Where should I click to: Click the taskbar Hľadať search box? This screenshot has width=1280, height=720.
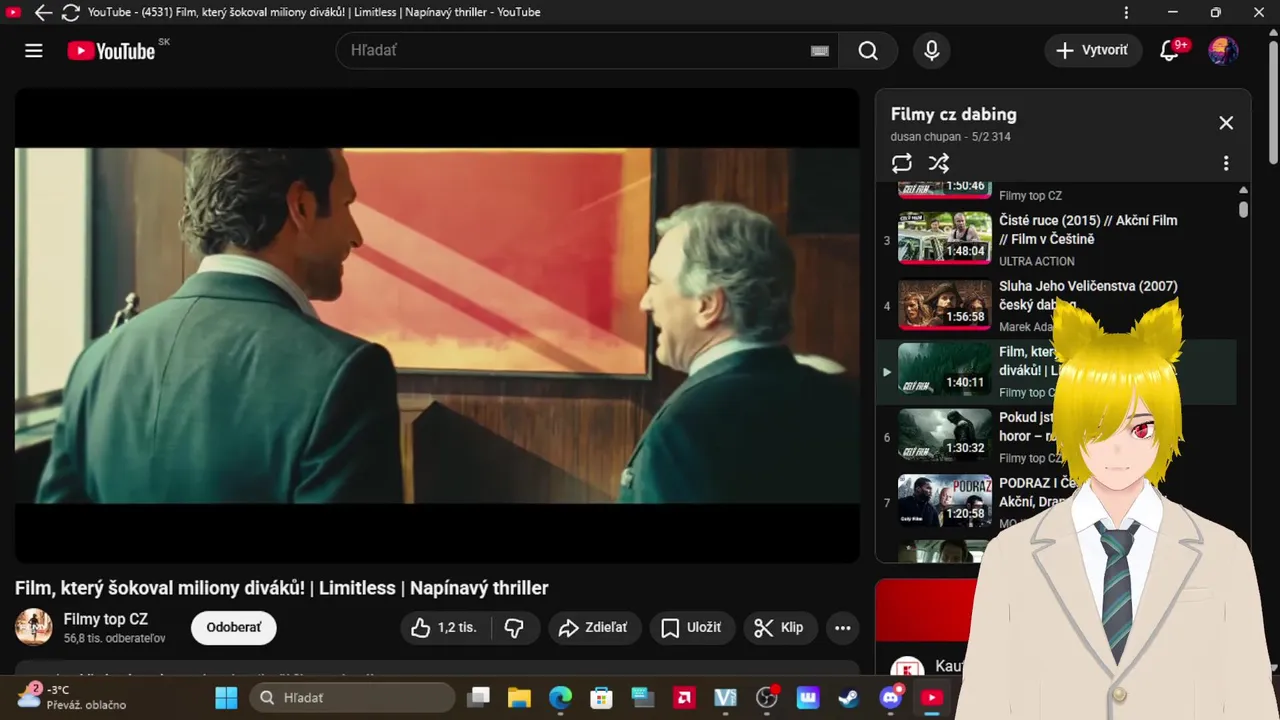coord(352,697)
